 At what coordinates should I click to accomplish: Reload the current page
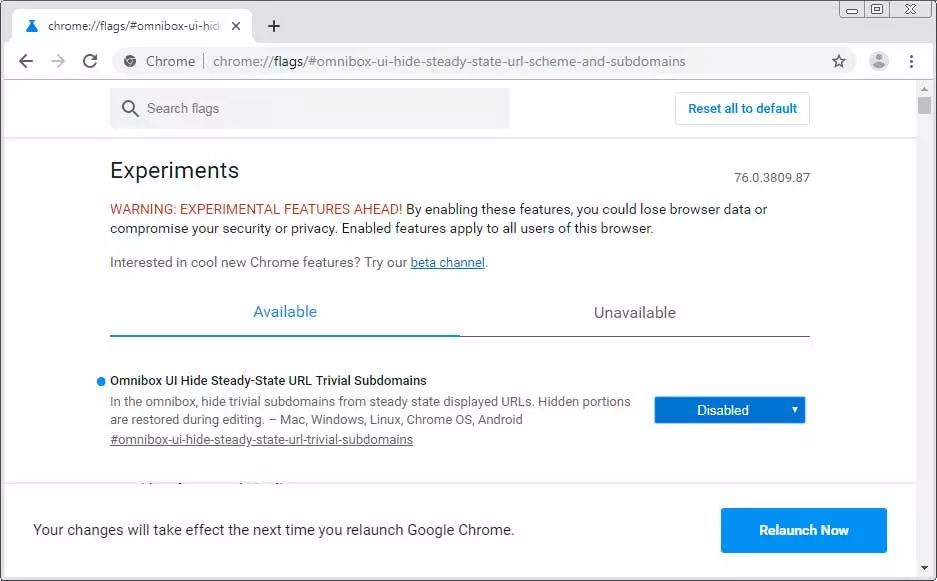click(90, 61)
